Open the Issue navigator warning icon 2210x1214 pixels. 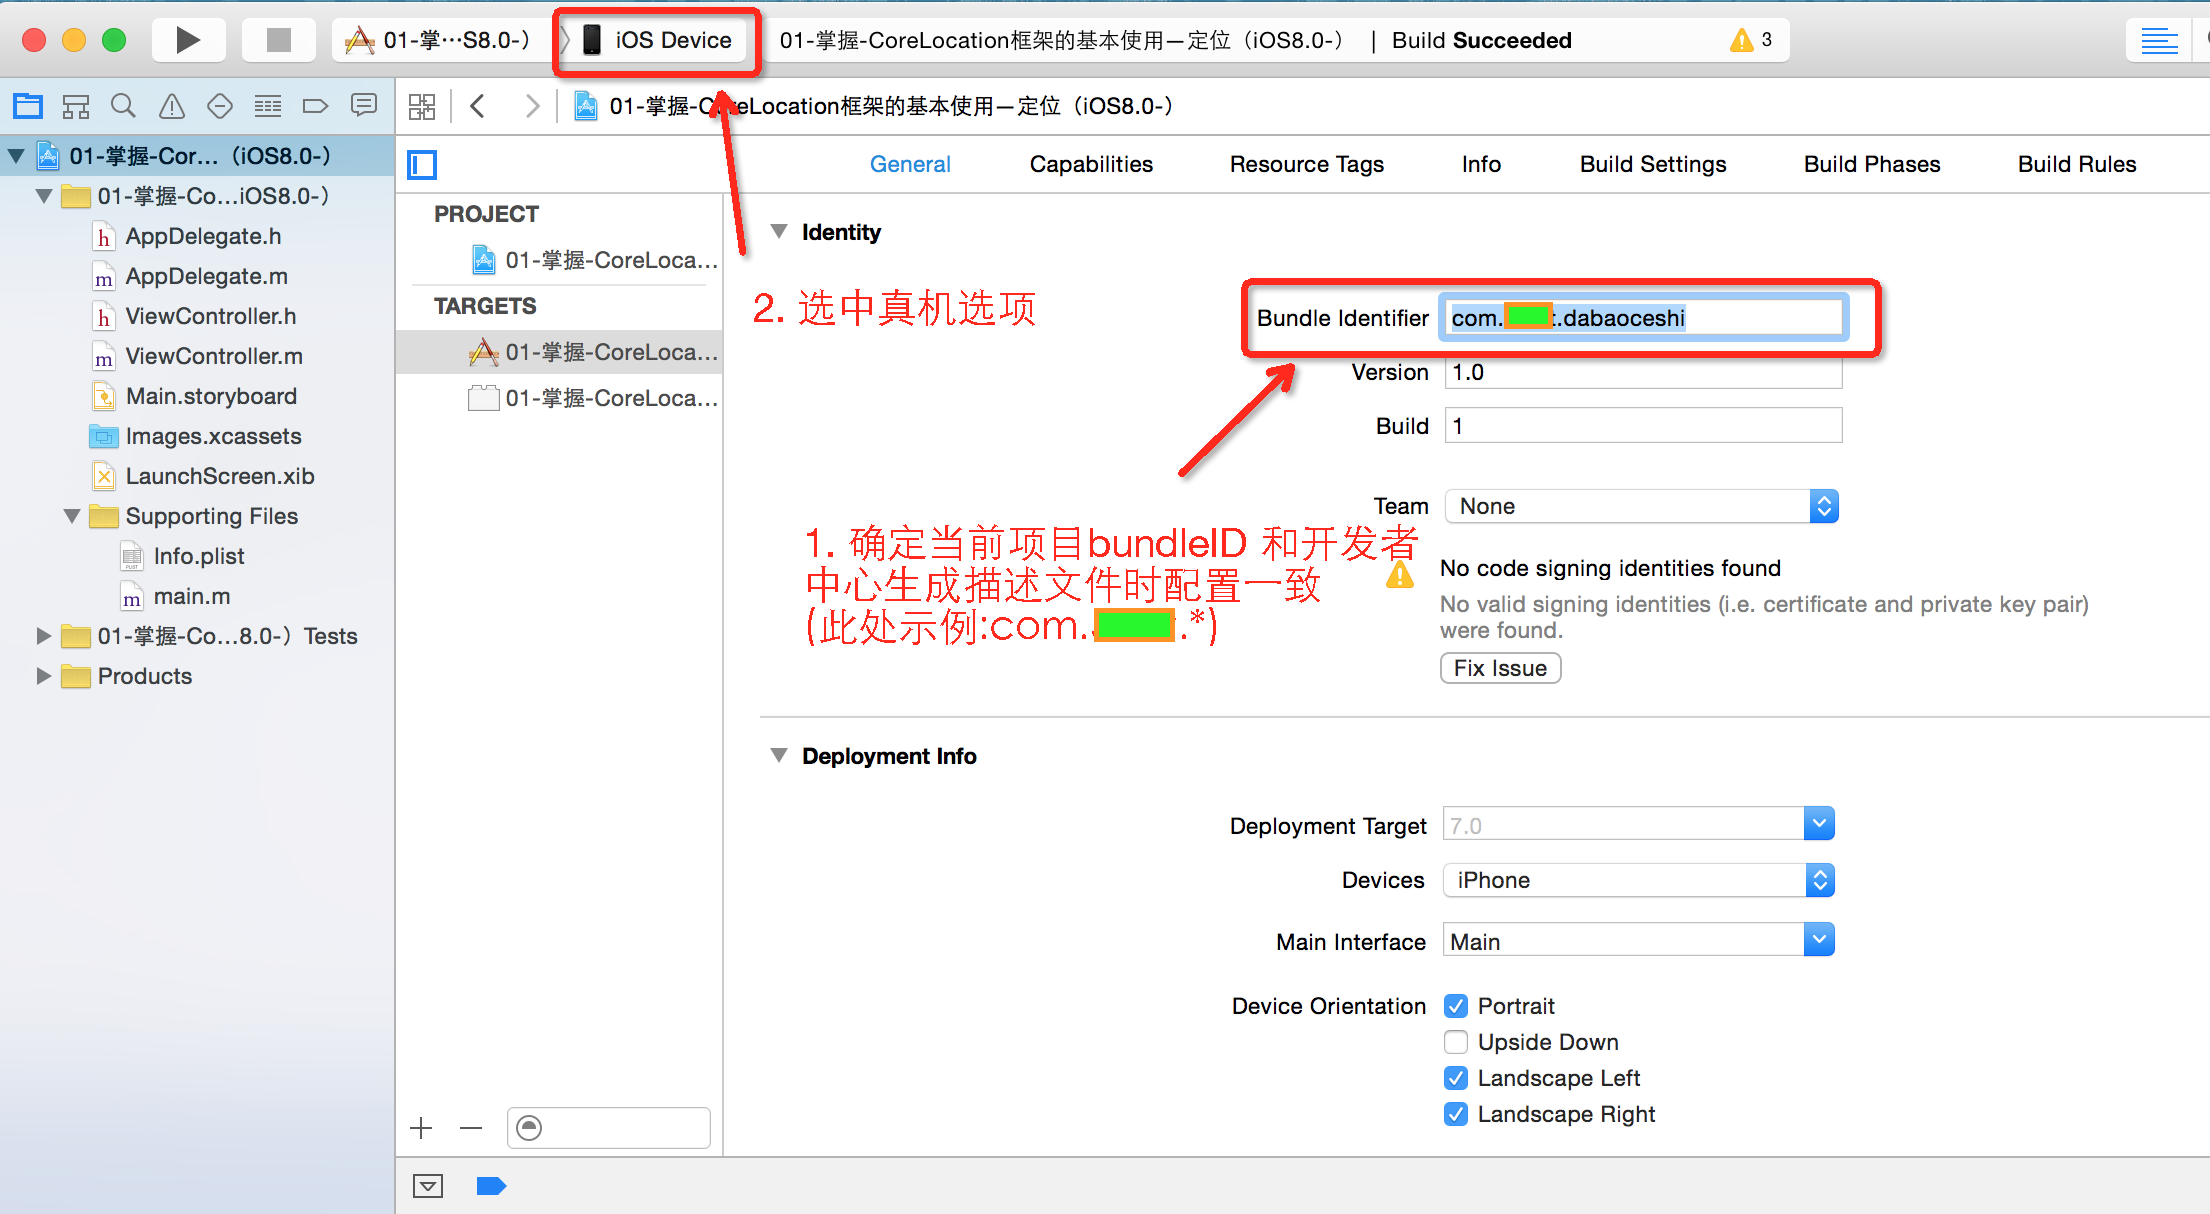pyautogui.click(x=172, y=105)
